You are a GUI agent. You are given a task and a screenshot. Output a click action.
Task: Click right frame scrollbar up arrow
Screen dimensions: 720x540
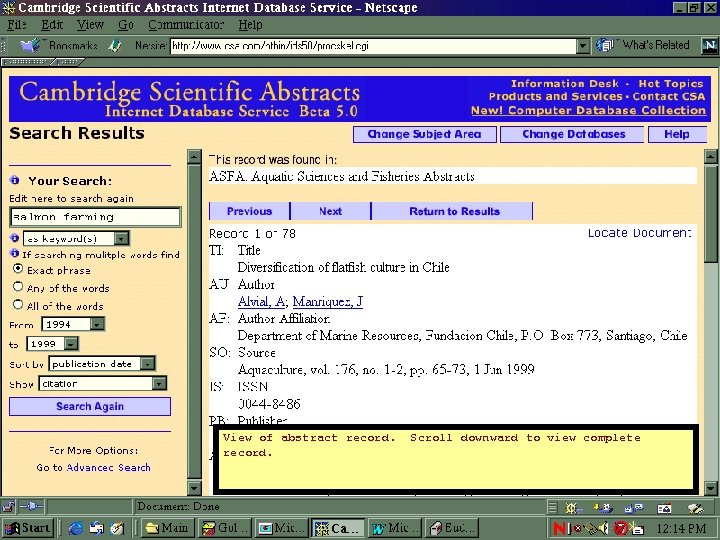(711, 157)
